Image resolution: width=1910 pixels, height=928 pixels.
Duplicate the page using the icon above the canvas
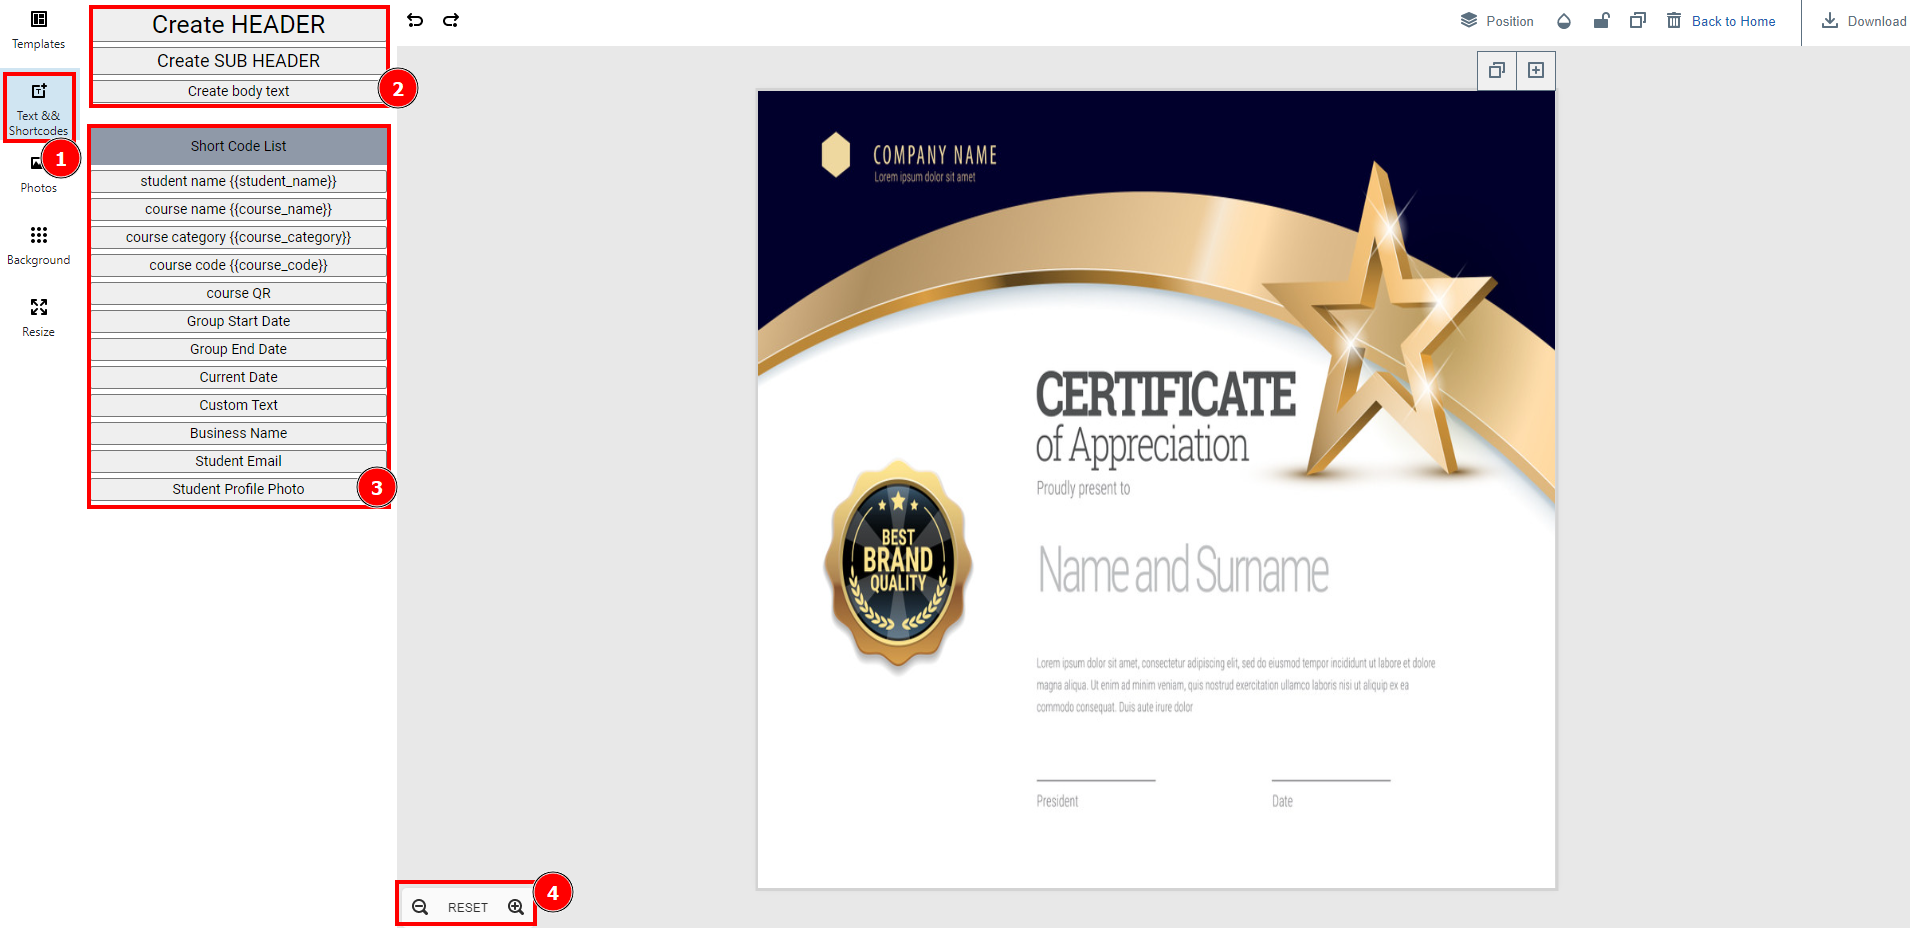1497,70
